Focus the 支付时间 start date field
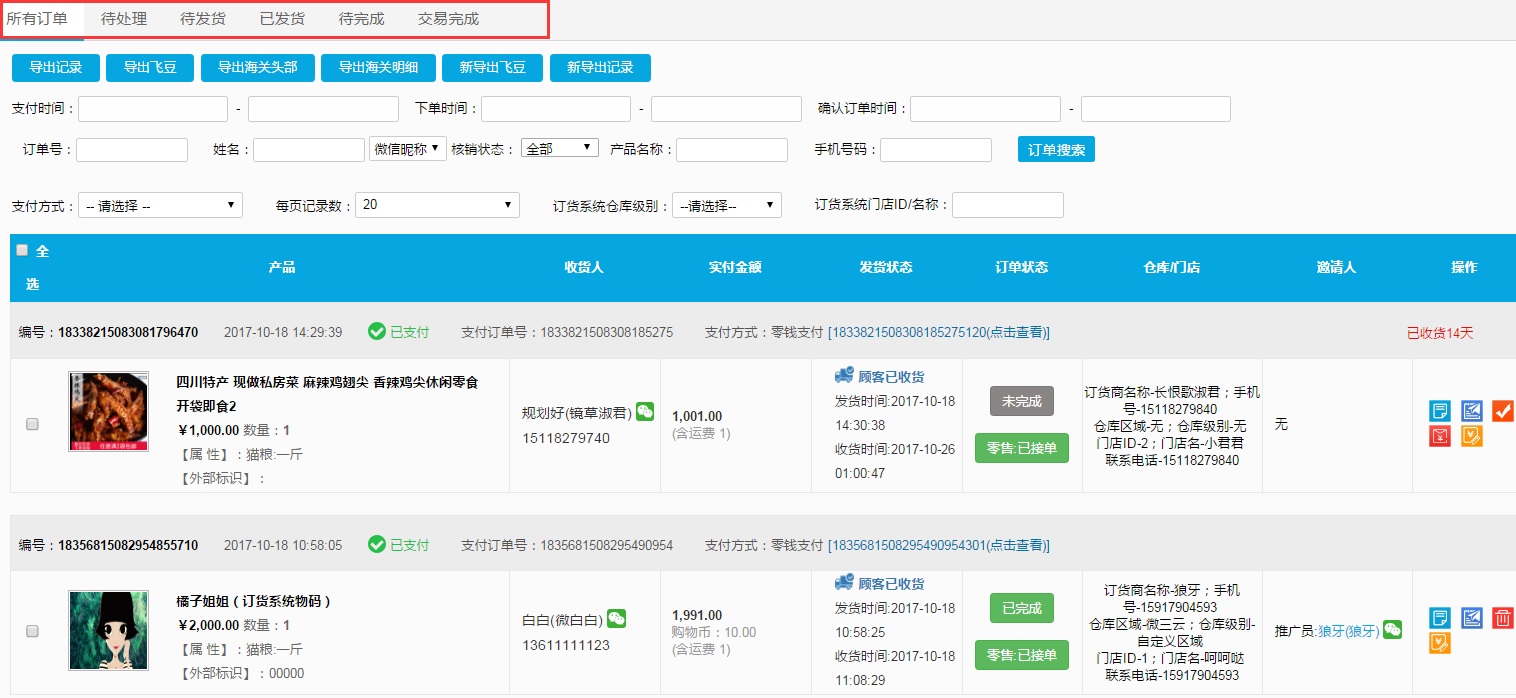Screen dimensions: 1516x698 click(x=153, y=109)
